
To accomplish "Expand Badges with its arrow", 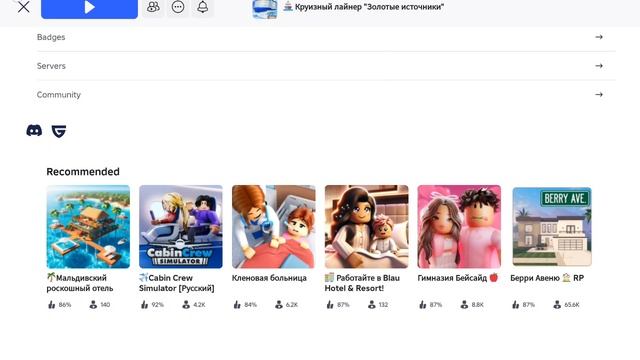I will [x=599, y=37].
